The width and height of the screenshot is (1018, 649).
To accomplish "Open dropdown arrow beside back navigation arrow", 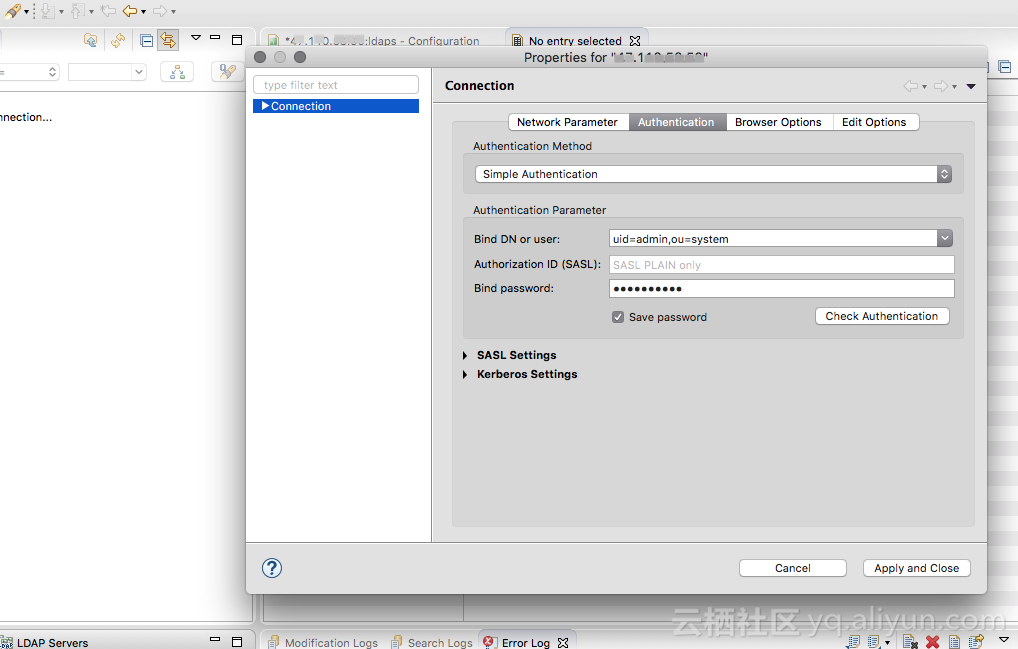I will (x=143, y=12).
